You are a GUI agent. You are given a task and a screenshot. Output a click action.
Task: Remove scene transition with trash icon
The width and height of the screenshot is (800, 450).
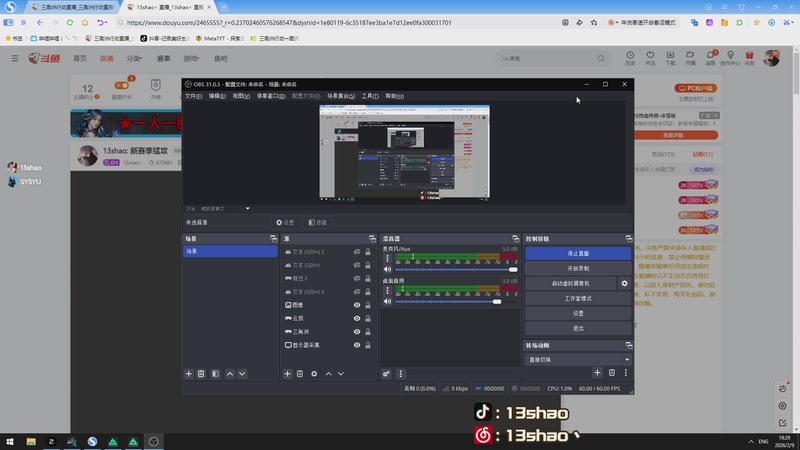pyautogui.click(x=612, y=373)
